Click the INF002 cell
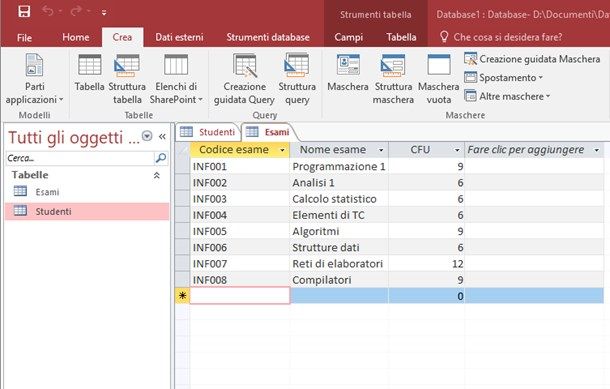 (x=240, y=183)
